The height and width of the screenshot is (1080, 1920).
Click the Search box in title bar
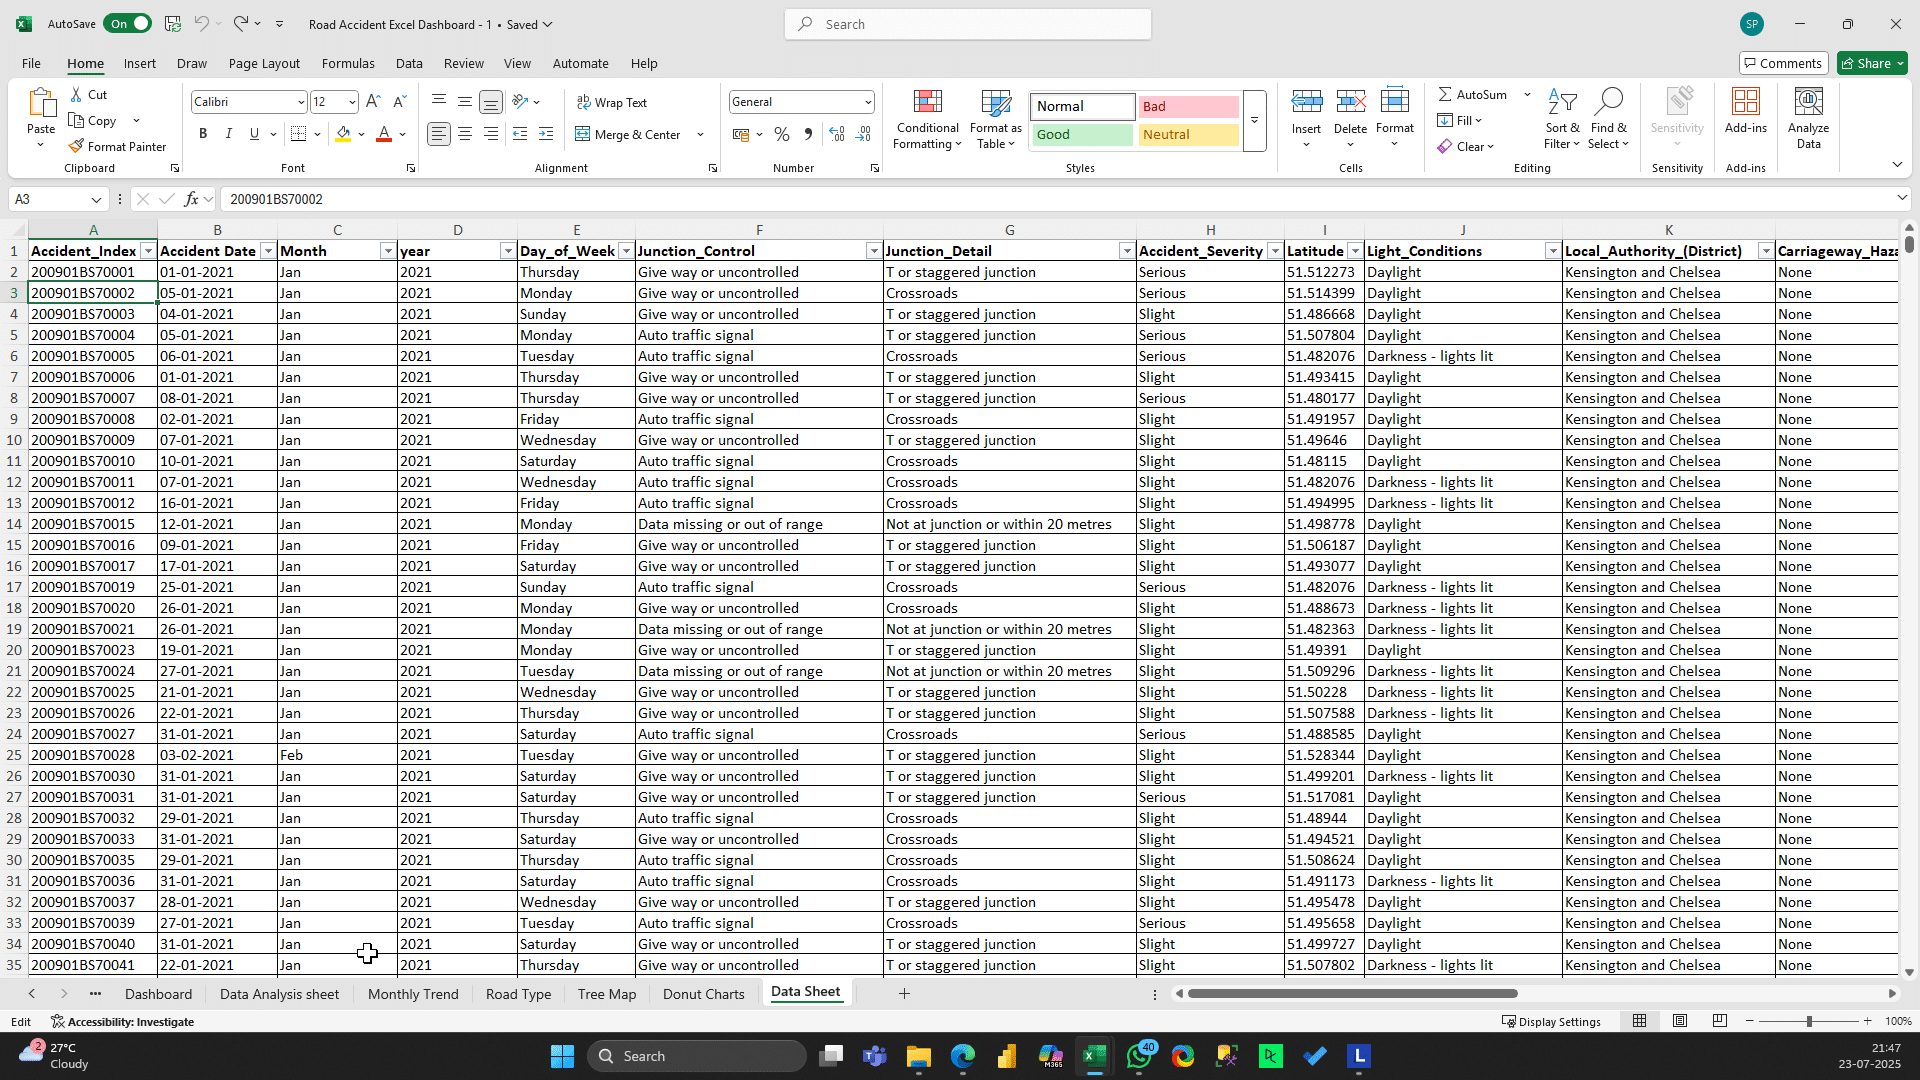[x=968, y=24]
